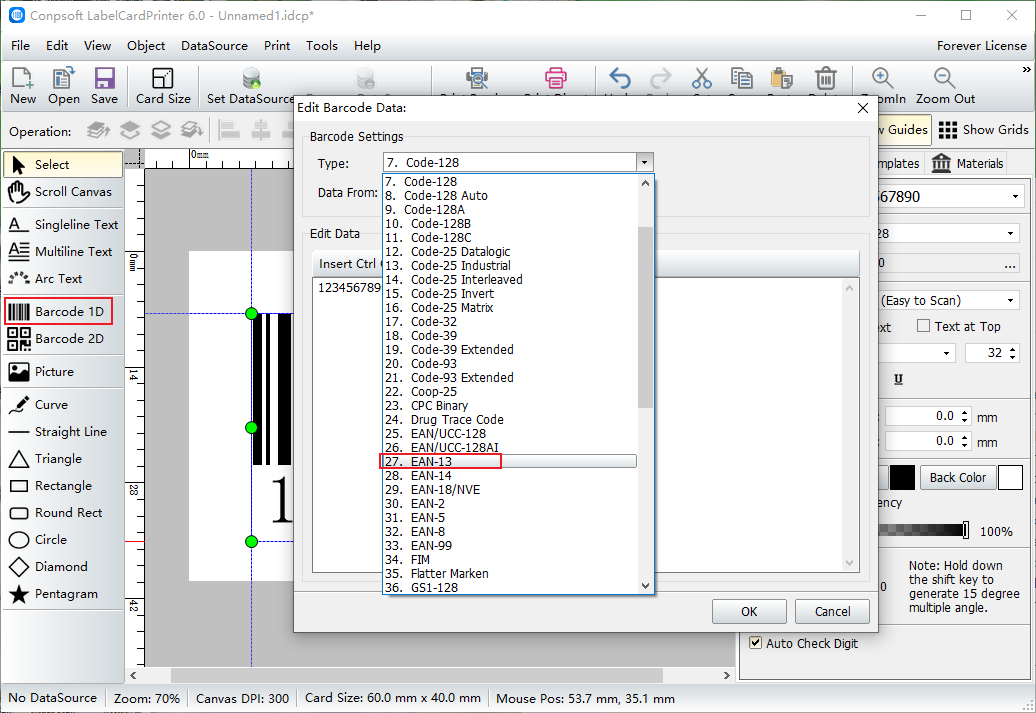This screenshot has height=713, width=1036.
Task: Open the Help menu
Action: pyautogui.click(x=367, y=46)
